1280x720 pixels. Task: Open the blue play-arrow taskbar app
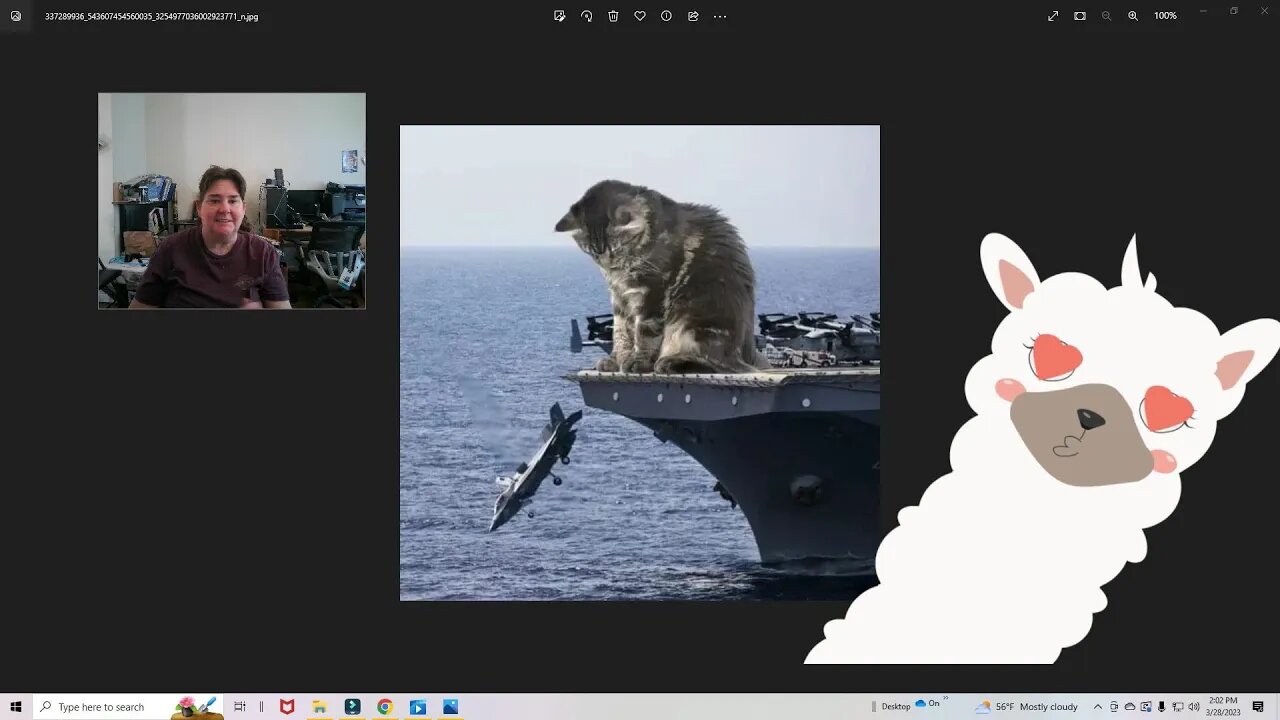point(418,707)
